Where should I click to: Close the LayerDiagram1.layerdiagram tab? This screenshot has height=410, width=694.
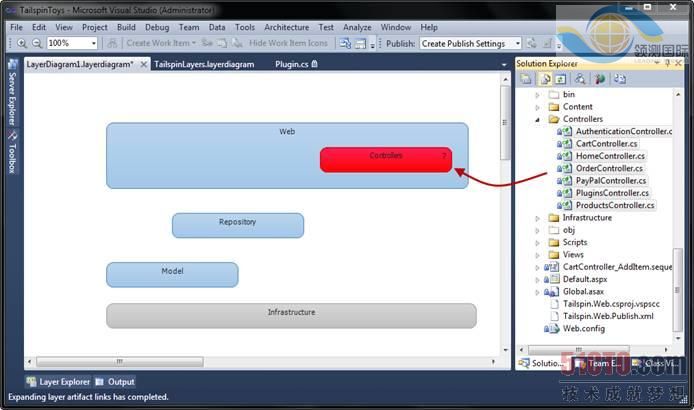pyautogui.click(x=145, y=64)
